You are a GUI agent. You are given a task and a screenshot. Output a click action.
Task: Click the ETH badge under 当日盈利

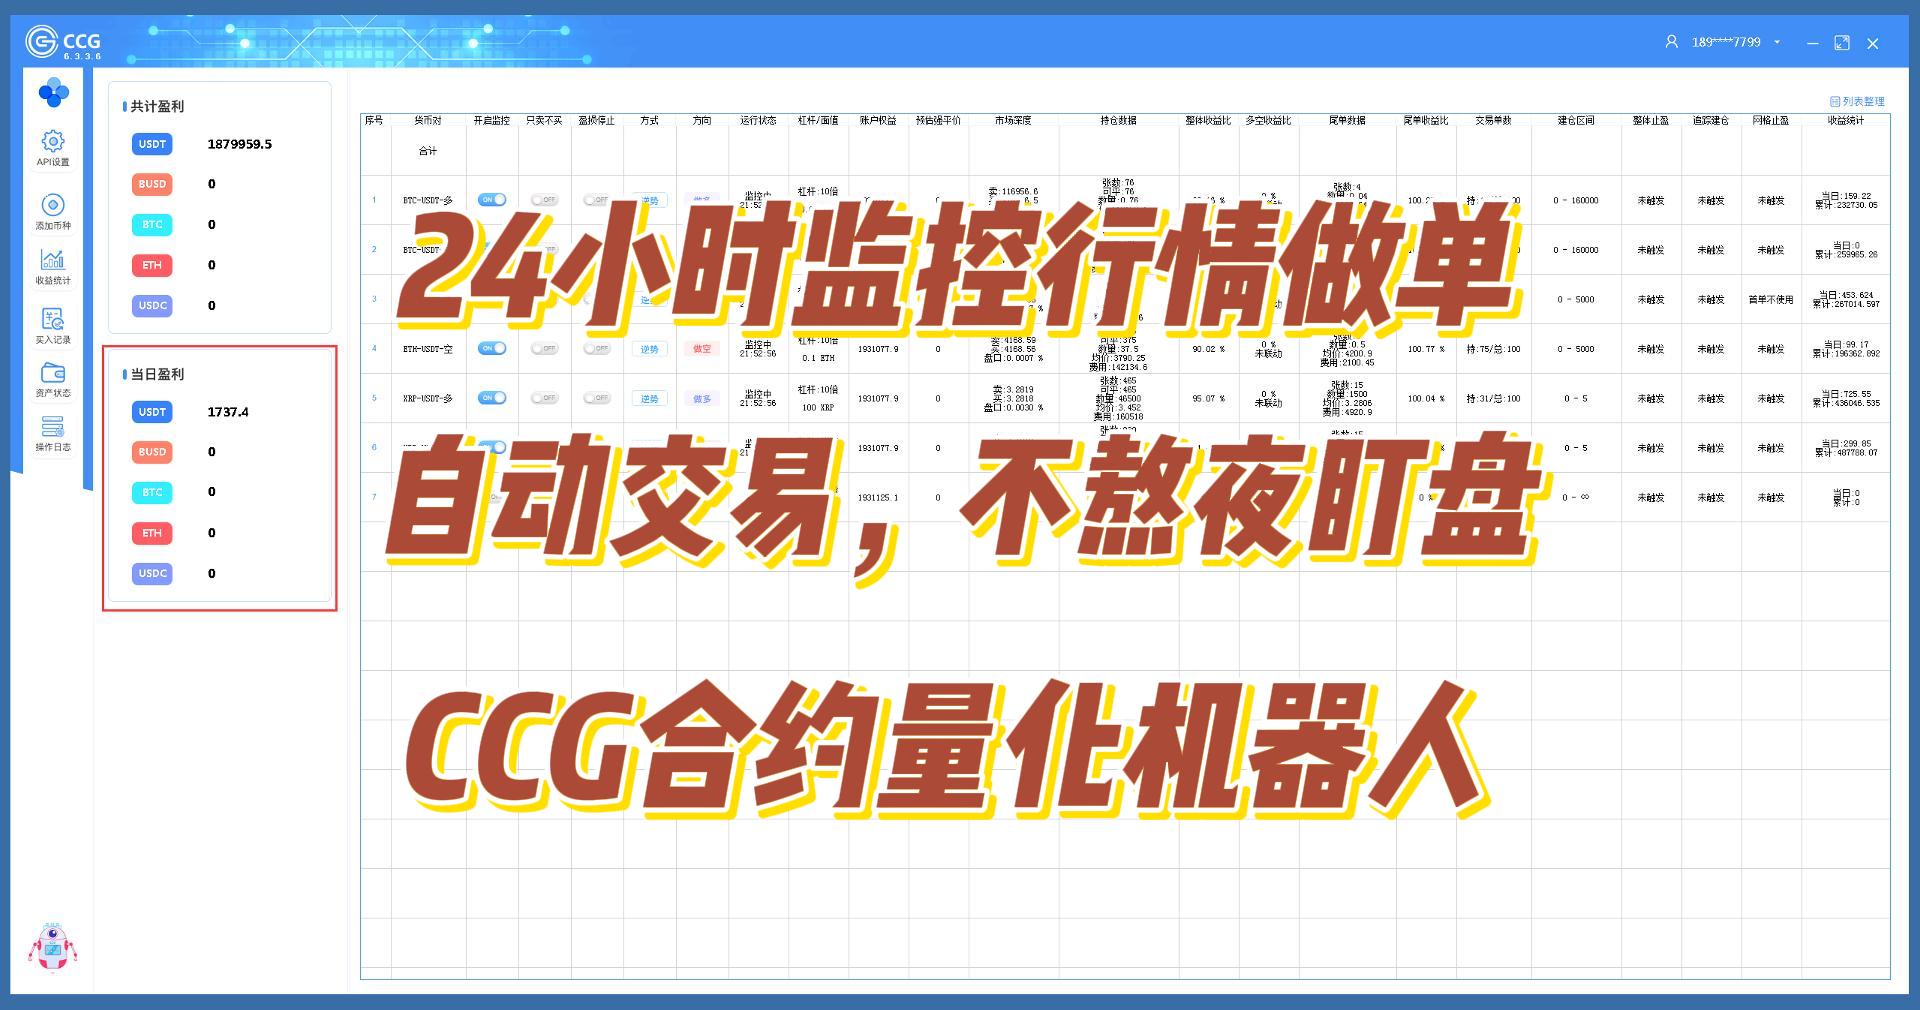tap(152, 533)
